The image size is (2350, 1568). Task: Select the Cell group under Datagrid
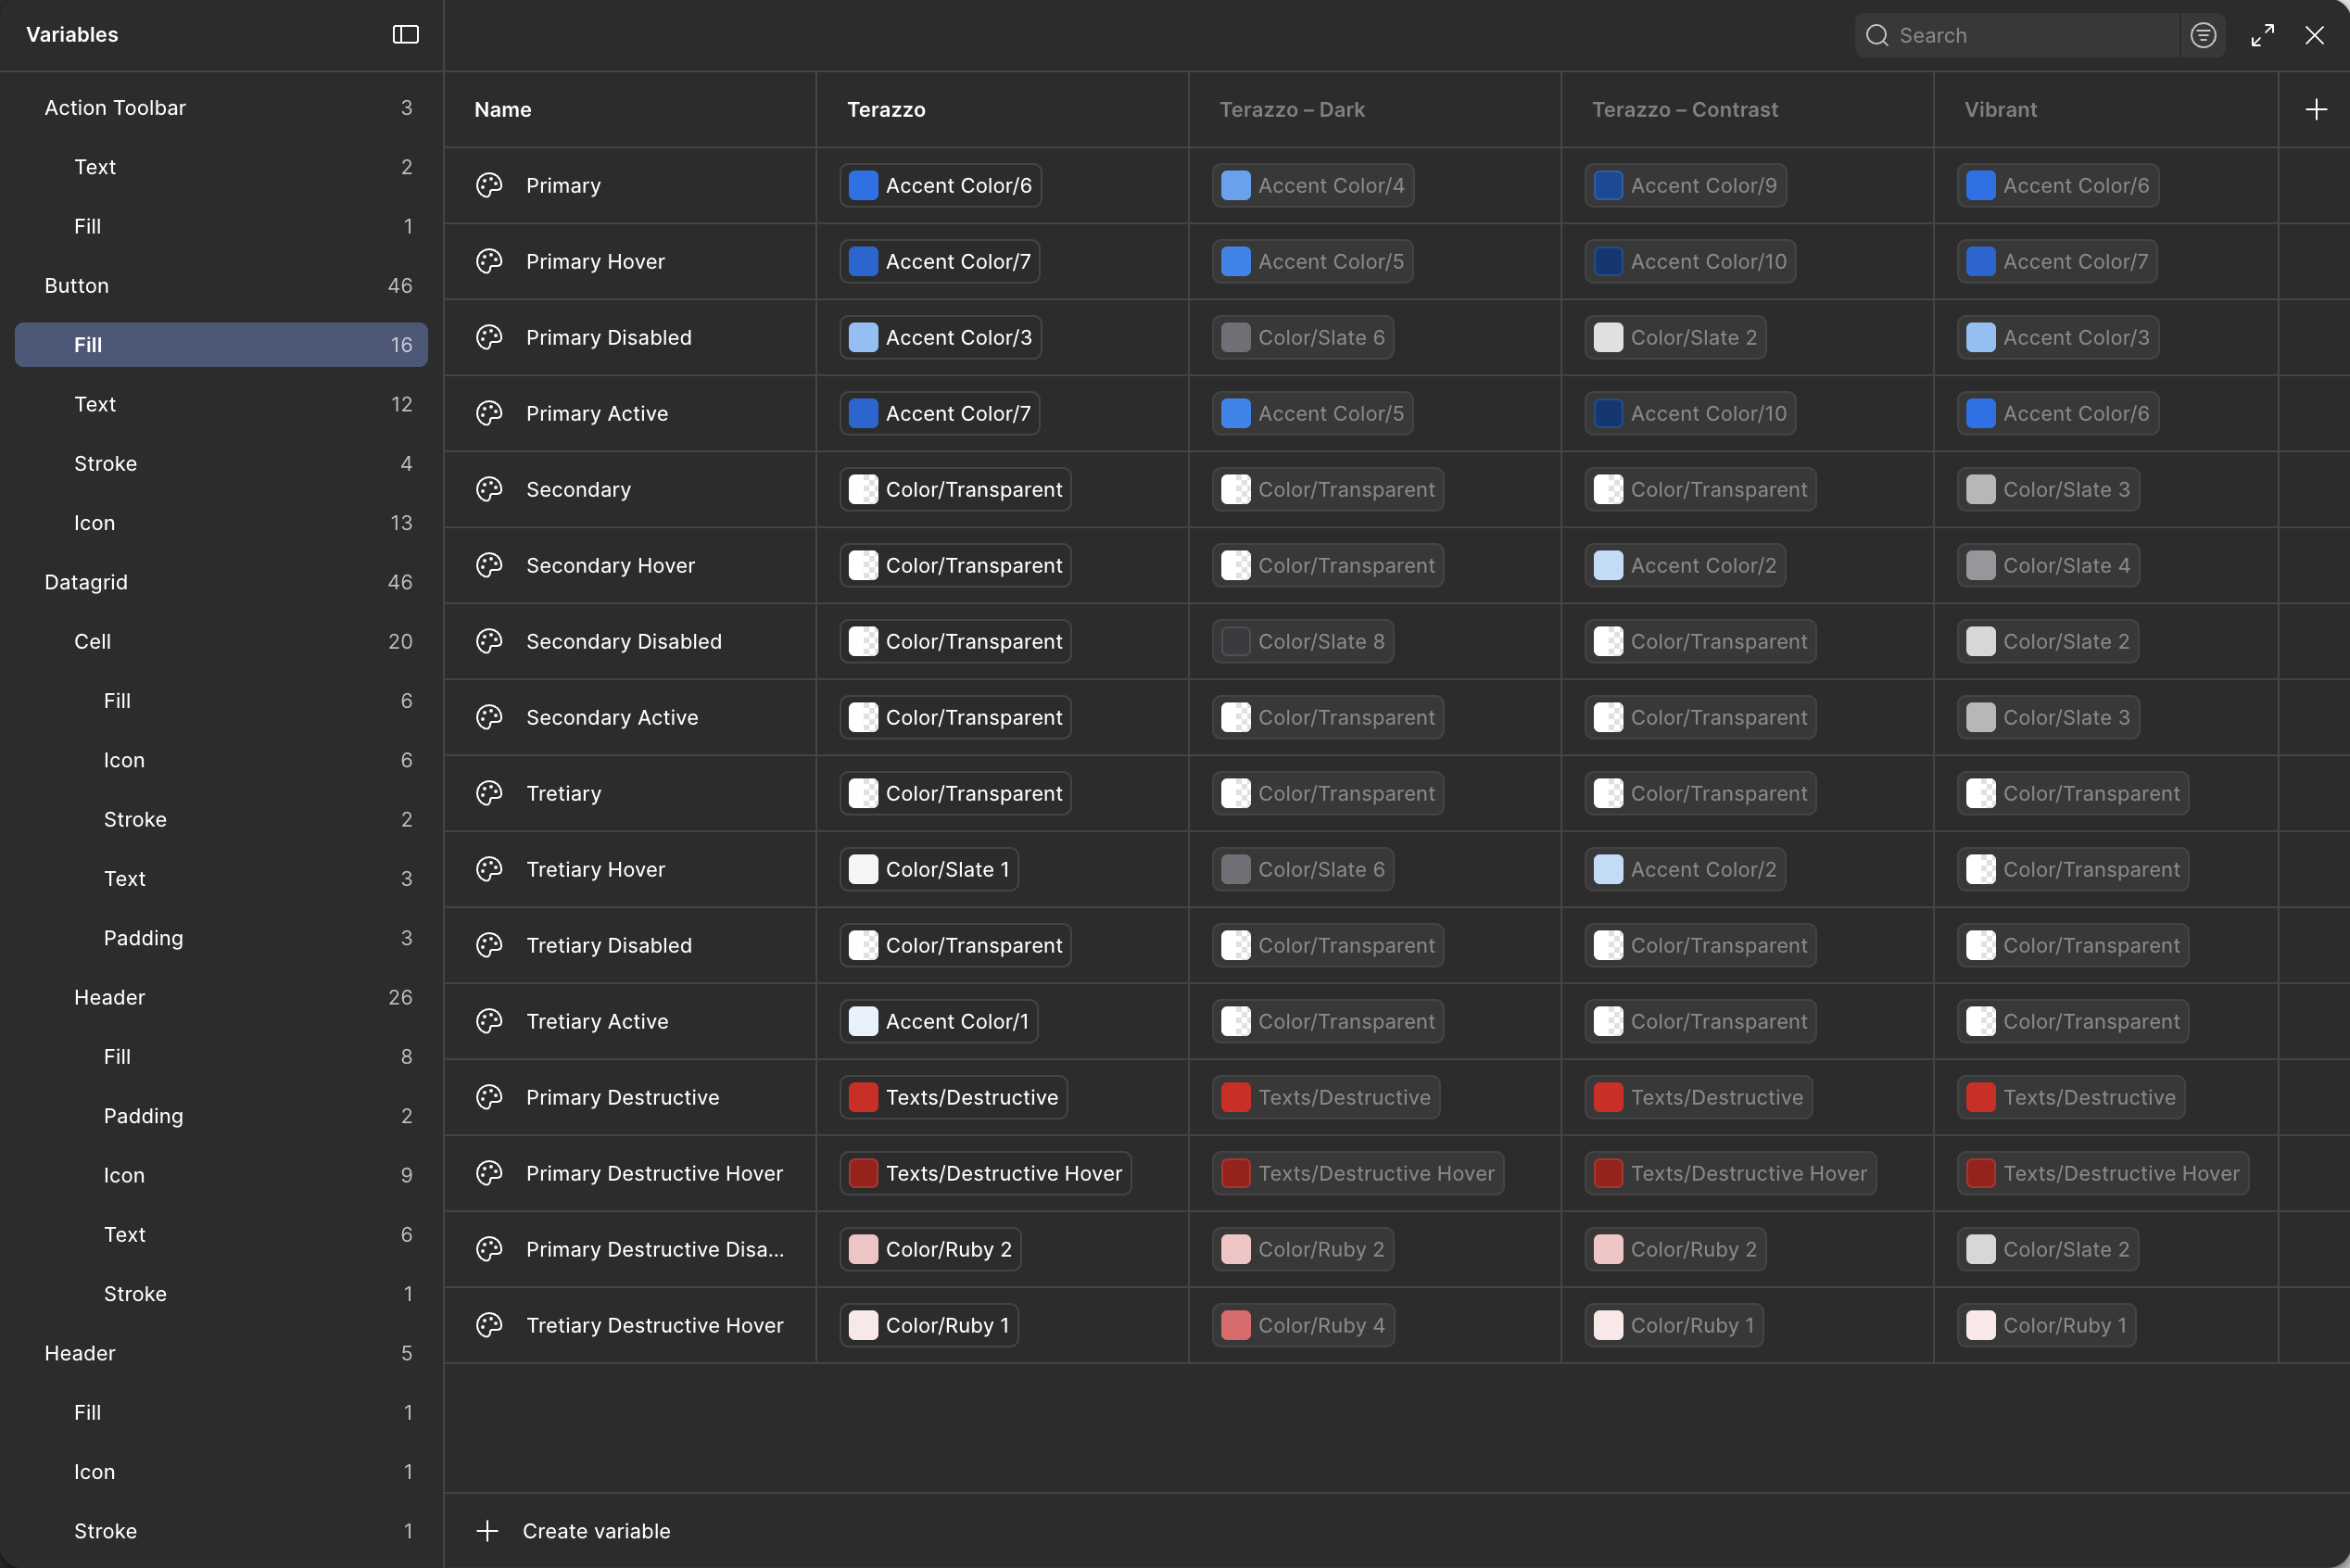(x=221, y=642)
